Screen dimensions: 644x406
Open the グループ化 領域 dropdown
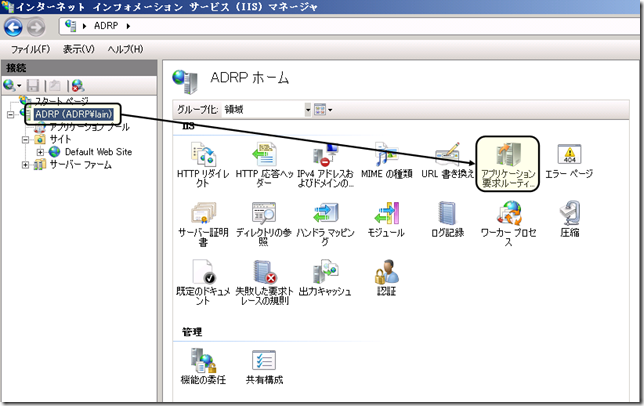[x=267, y=110]
